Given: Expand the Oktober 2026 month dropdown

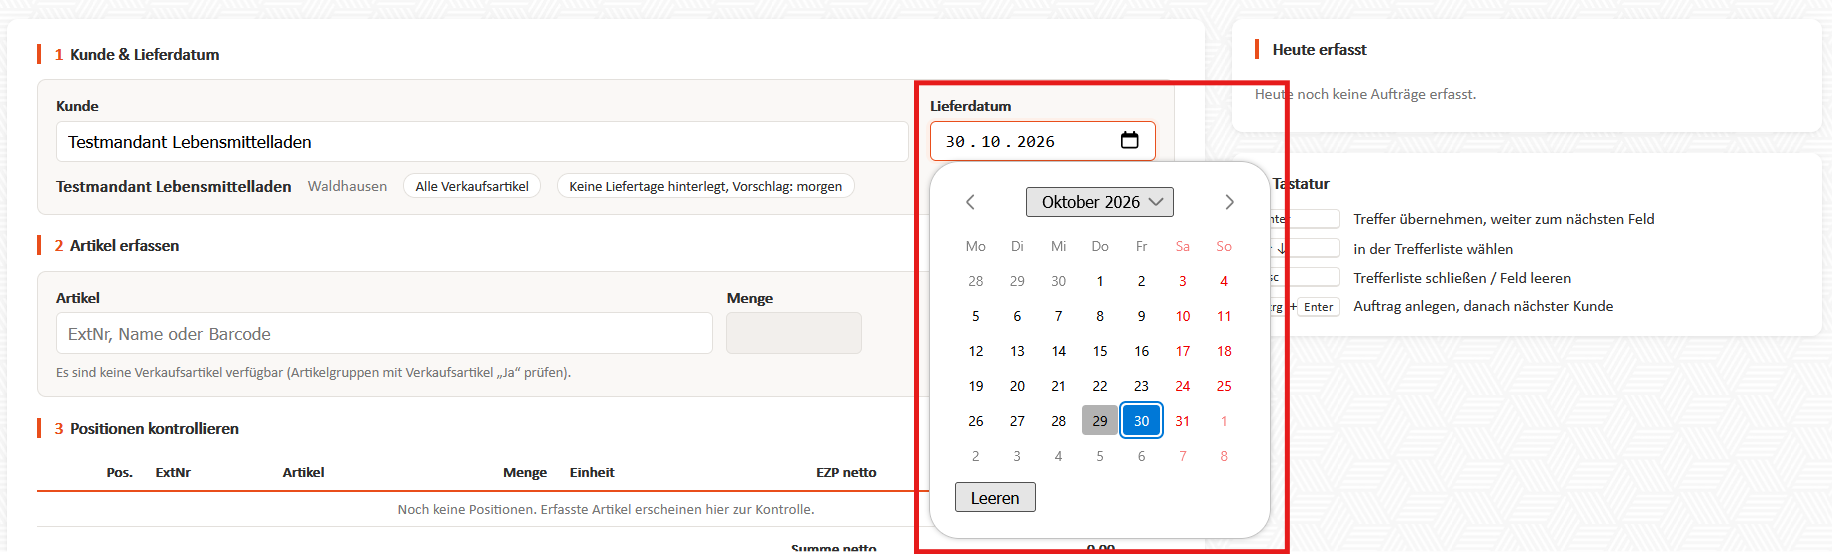Looking at the screenshot, I should (1100, 202).
